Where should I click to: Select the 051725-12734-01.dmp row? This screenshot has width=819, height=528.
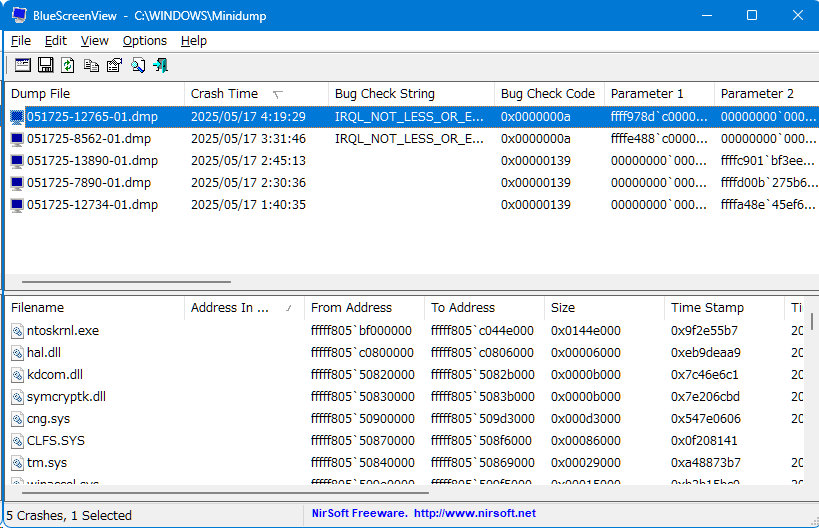click(412, 205)
